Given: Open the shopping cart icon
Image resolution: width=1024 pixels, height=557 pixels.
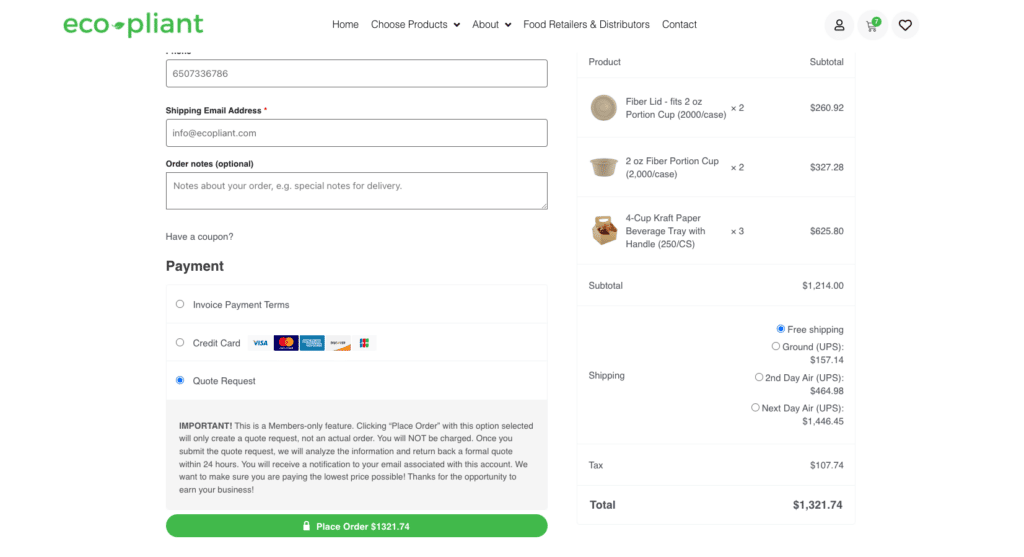Looking at the screenshot, I should (872, 25).
